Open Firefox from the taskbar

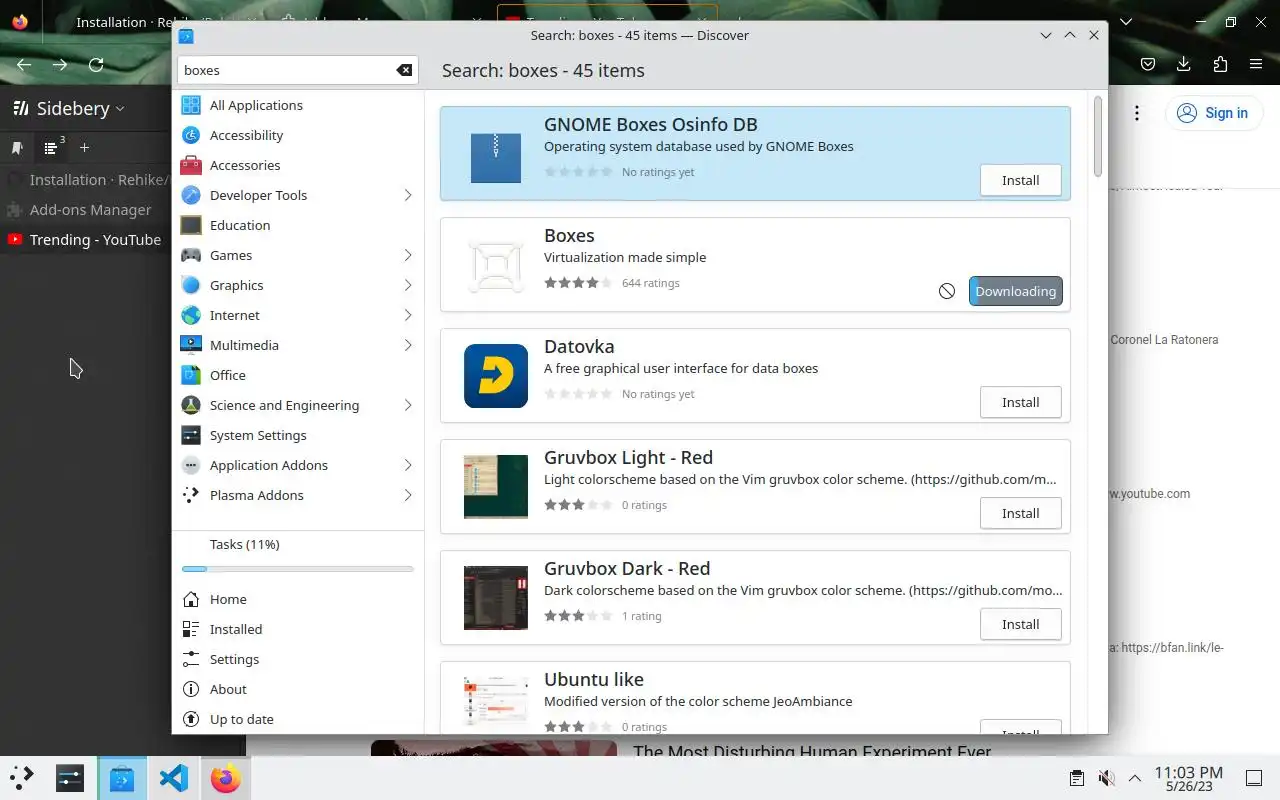226,778
